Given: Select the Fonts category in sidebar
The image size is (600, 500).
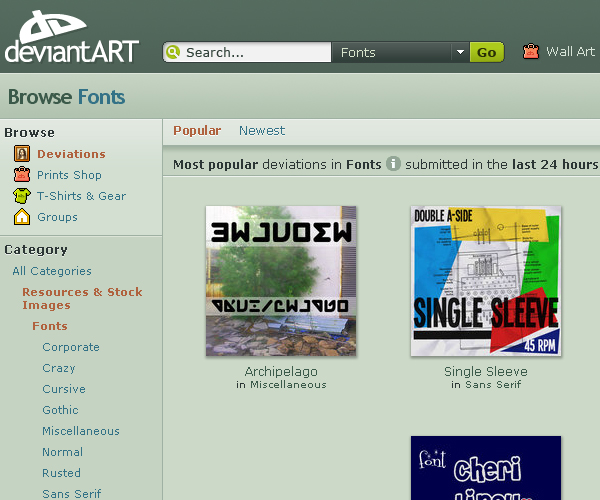Looking at the screenshot, I should pyautogui.click(x=50, y=326).
